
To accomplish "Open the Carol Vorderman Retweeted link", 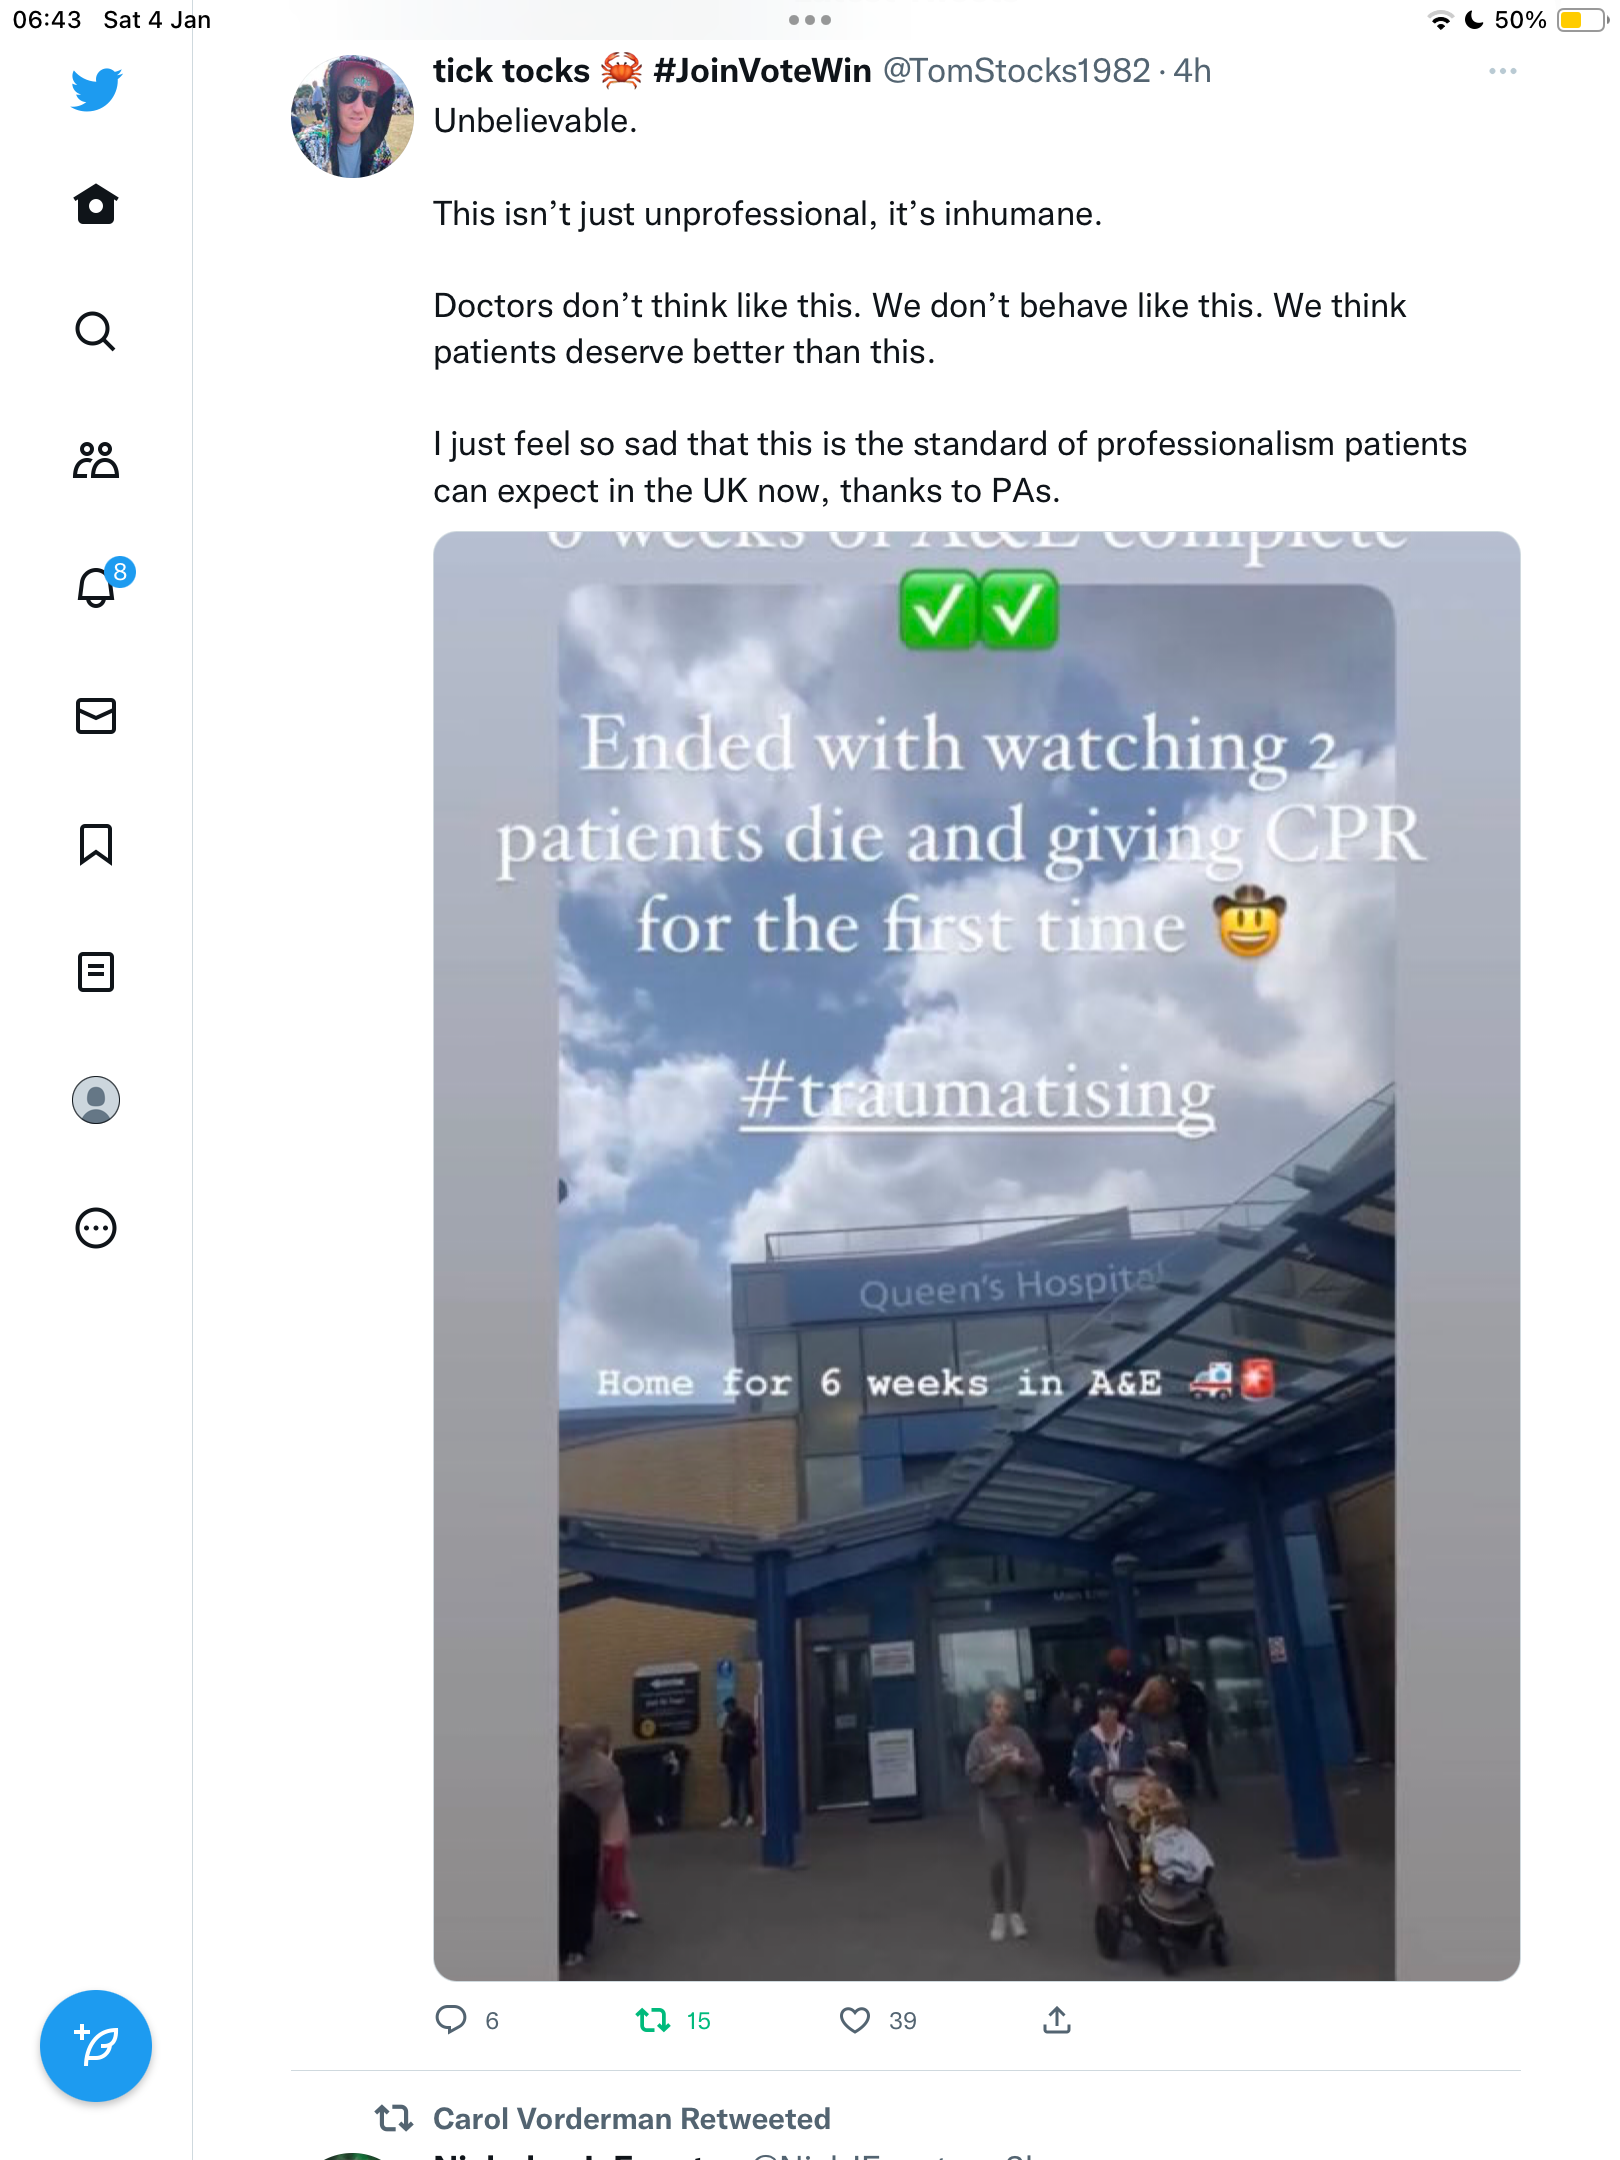I will click(x=631, y=2118).
